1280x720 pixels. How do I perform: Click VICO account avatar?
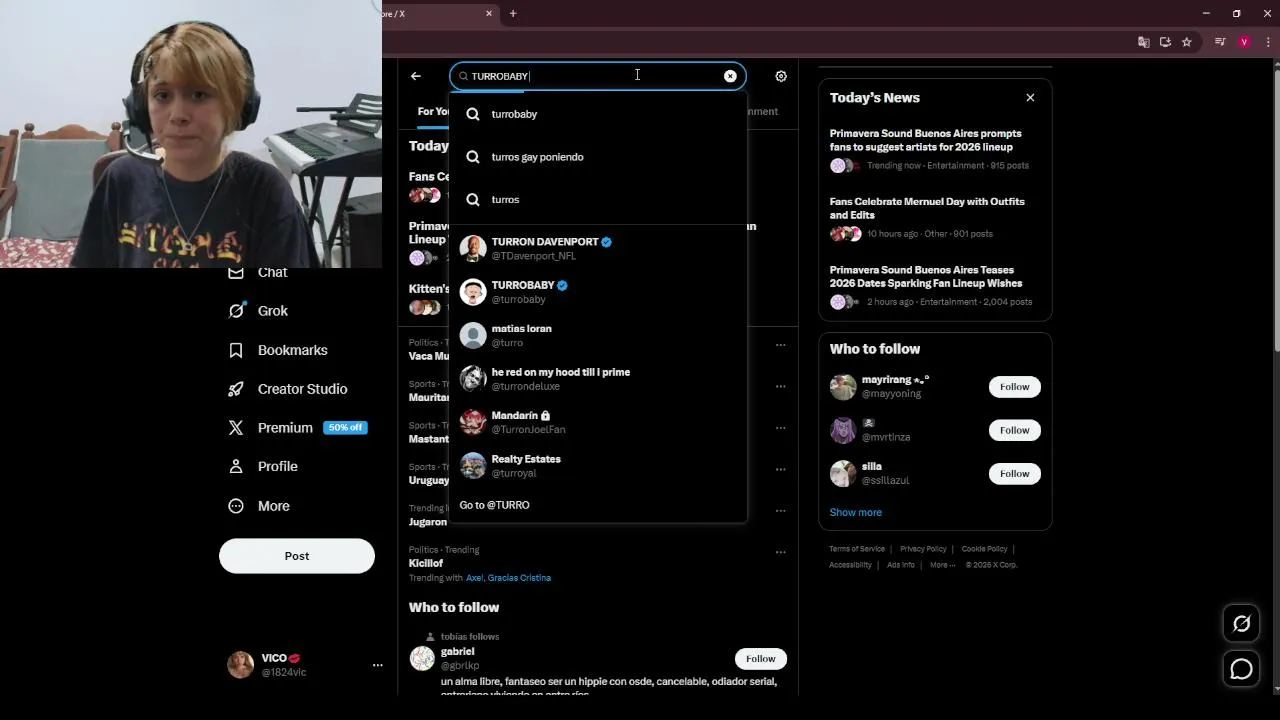click(x=241, y=665)
